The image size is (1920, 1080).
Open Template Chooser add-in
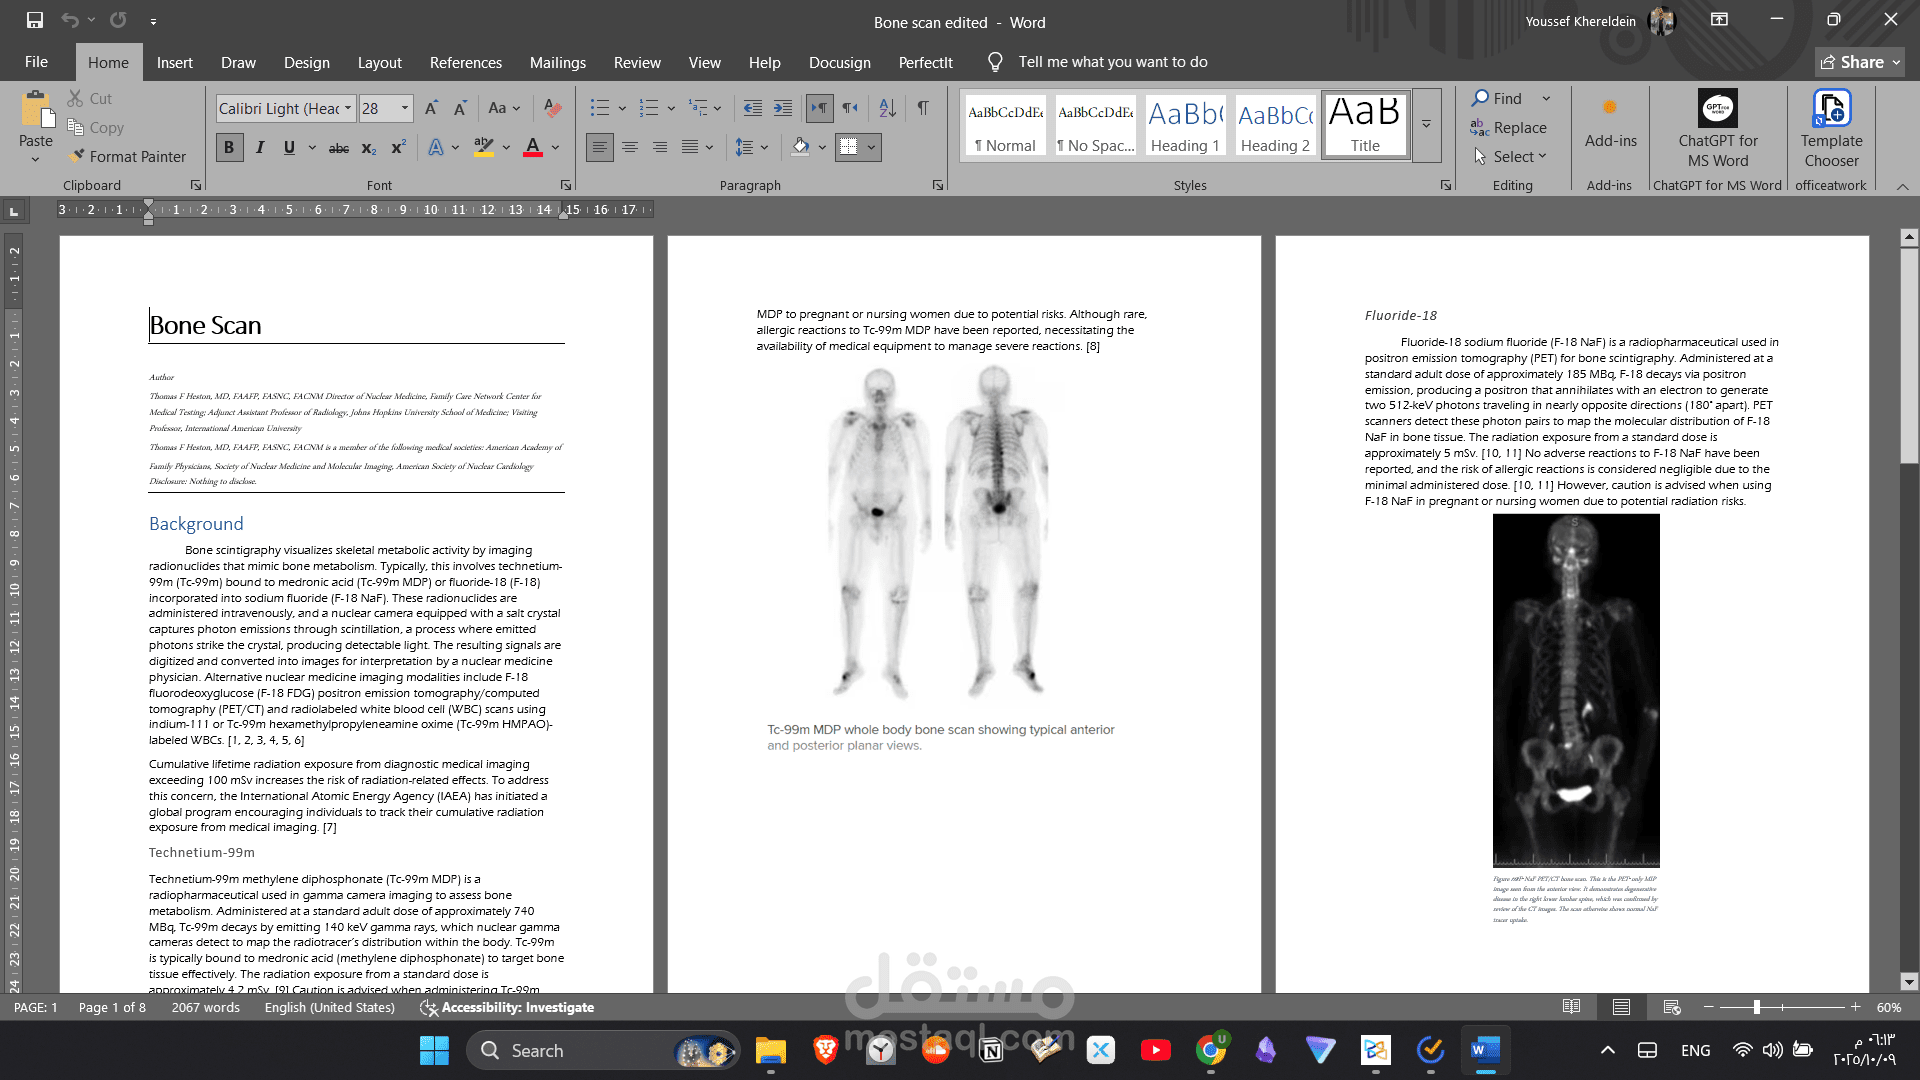click(x=1831, y=128)
